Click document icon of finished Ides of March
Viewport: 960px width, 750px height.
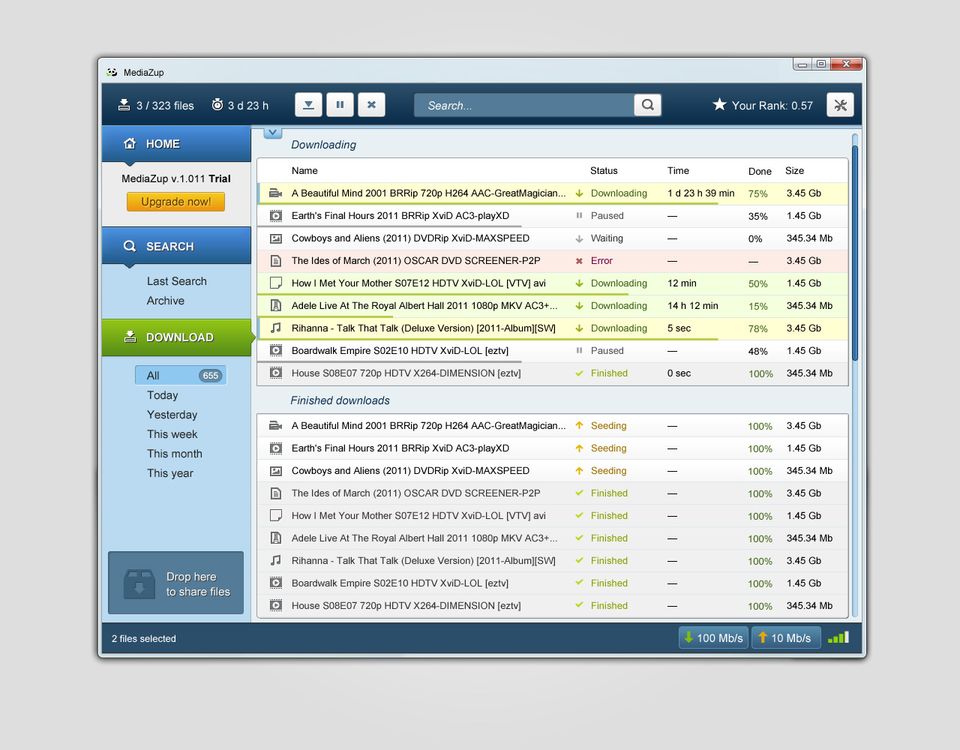tap(276, 493)
